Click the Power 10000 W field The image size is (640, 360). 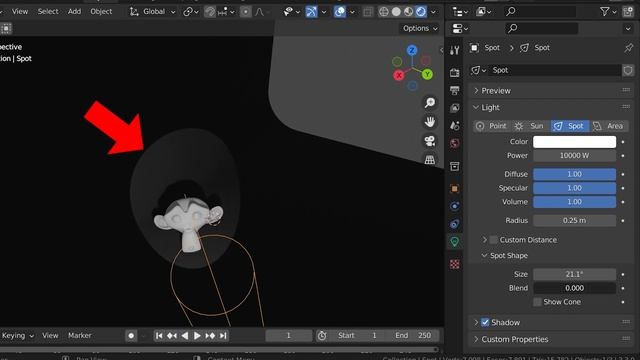[x=574, y=156]
